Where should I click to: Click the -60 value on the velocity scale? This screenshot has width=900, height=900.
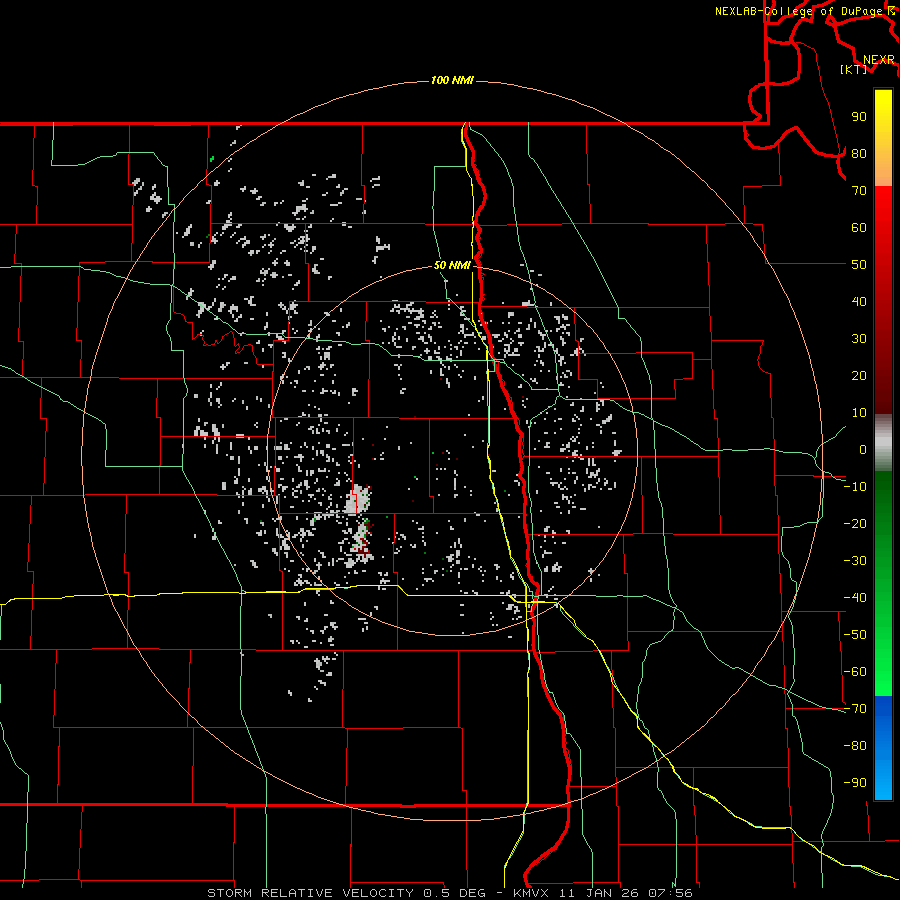[x=855, y=672]
